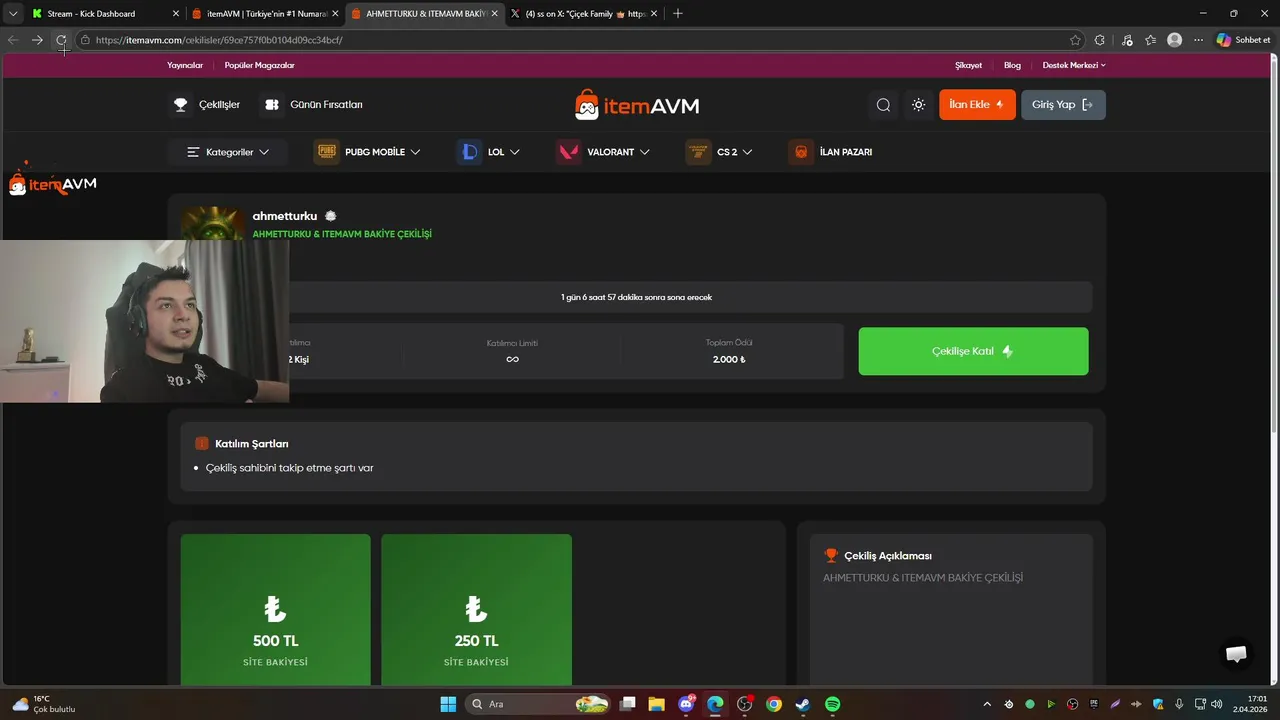Open Task View on taskbar
1280x720 pixels.
(627, 704)
